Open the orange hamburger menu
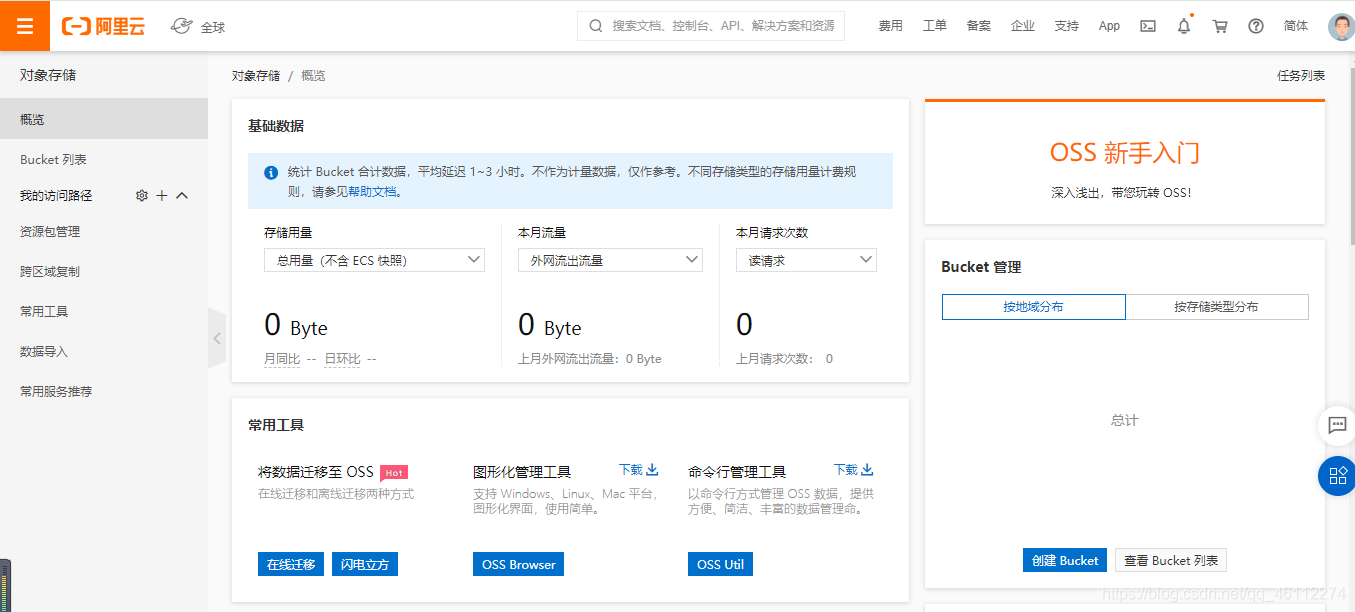The height and width of the screenshot is (612, 1355). (x=25, y=26)
